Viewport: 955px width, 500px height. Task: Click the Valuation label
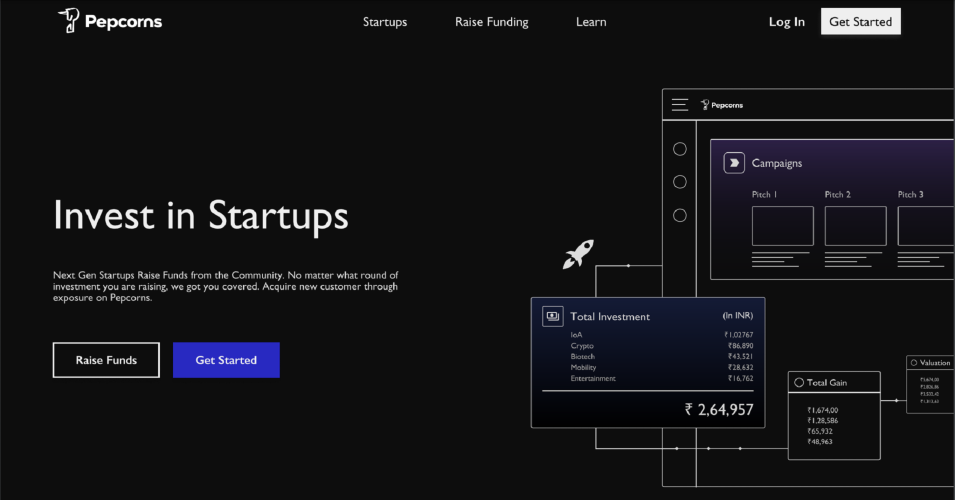(x=934, y=362)
